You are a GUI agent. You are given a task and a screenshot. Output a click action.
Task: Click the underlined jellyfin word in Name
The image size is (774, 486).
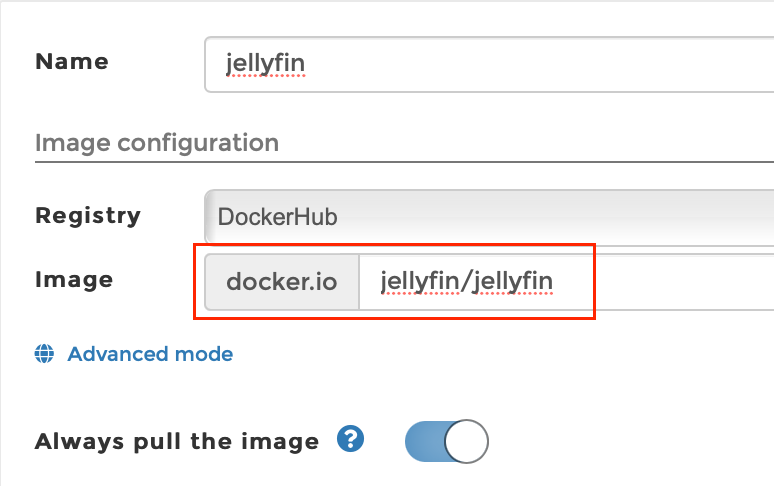266,64
